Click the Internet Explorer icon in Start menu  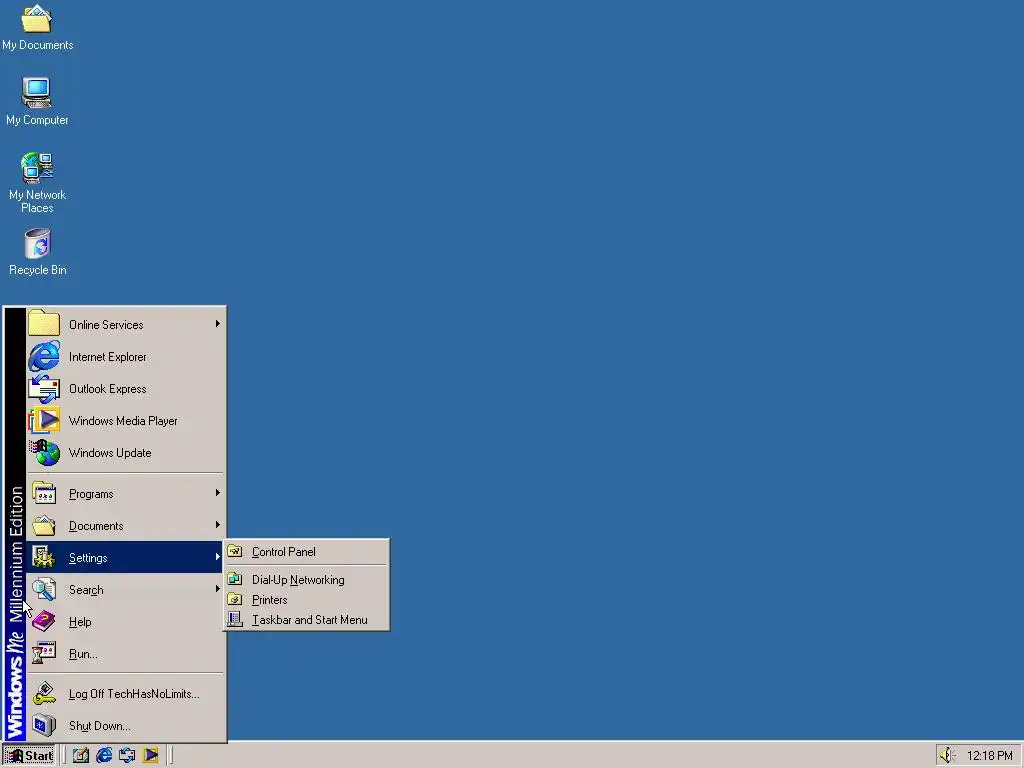pos(44,356)
